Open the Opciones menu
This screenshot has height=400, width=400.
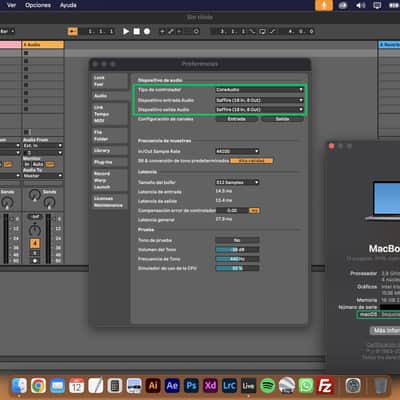coord(38,5)
